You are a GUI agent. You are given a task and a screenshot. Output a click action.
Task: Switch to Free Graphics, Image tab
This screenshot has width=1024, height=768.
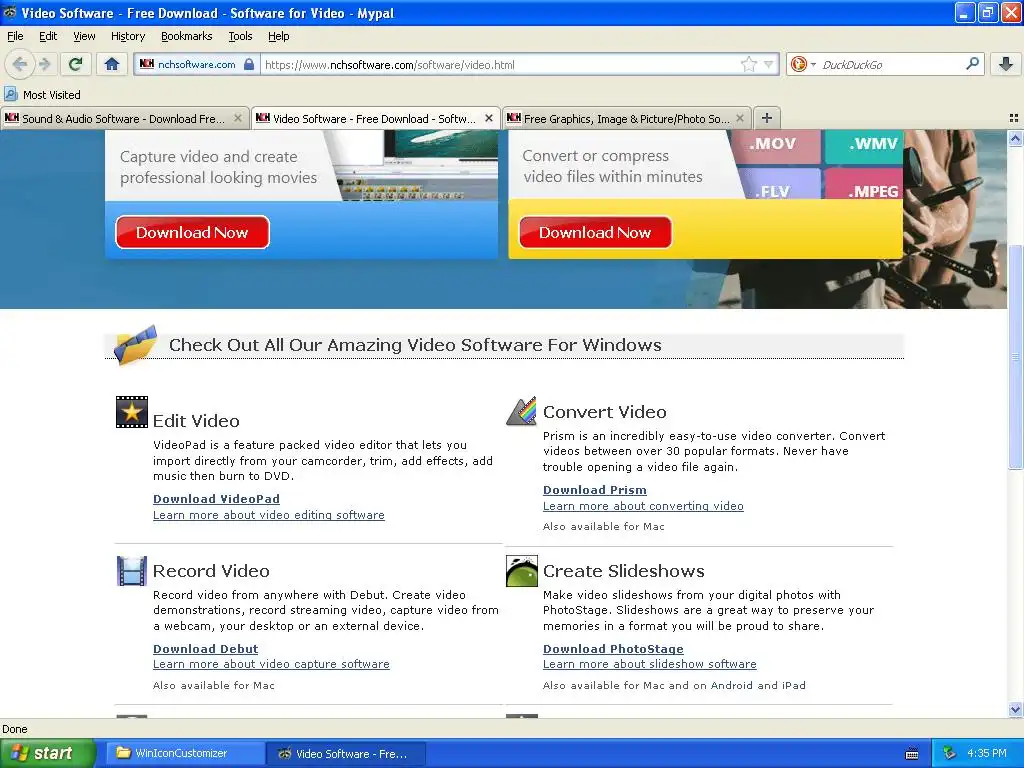pos(627,118)
